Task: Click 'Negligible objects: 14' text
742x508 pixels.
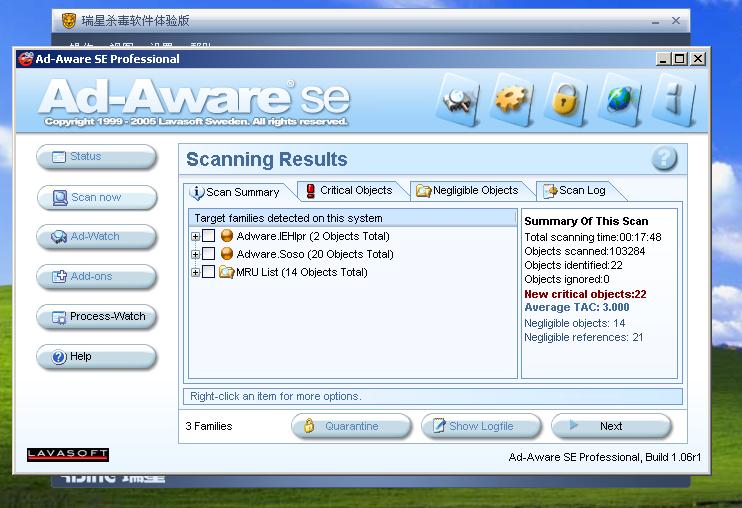Action: (x=574, y=323)
